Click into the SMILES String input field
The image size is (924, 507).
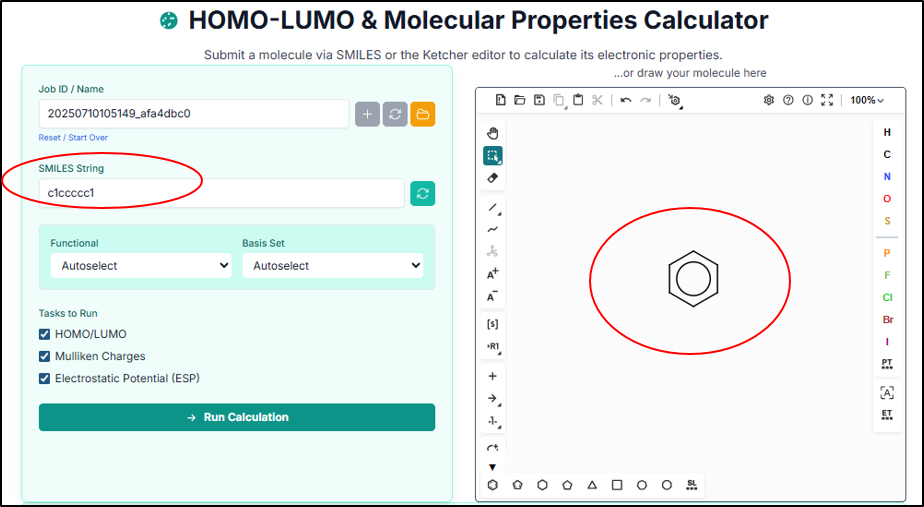[221, 193]
